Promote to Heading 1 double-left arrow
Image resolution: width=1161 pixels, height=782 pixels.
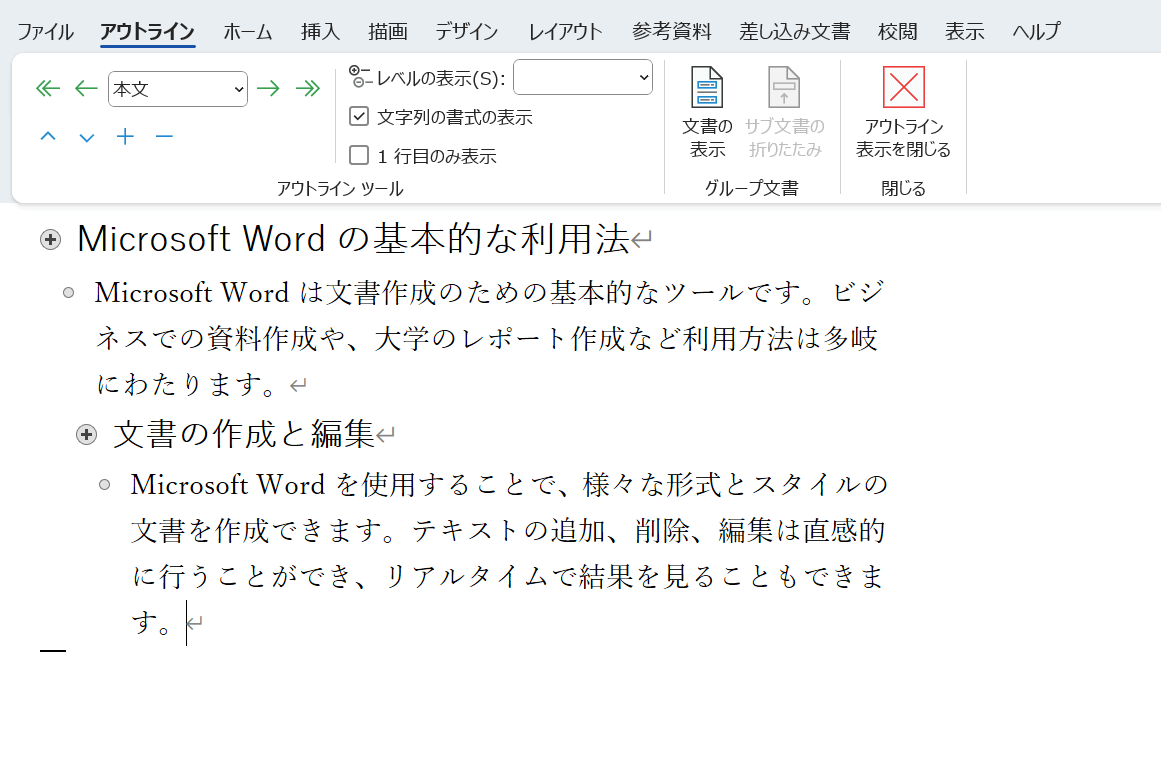[x=48, y=89]
